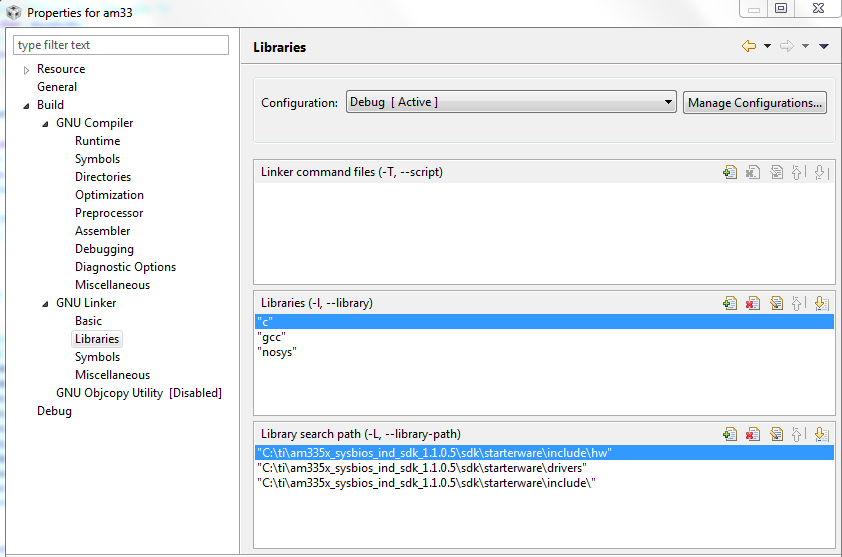842x557 pixels.
Task: Open GNU Objcopy Utility [Disabled] item
Action: coord(139,393)
